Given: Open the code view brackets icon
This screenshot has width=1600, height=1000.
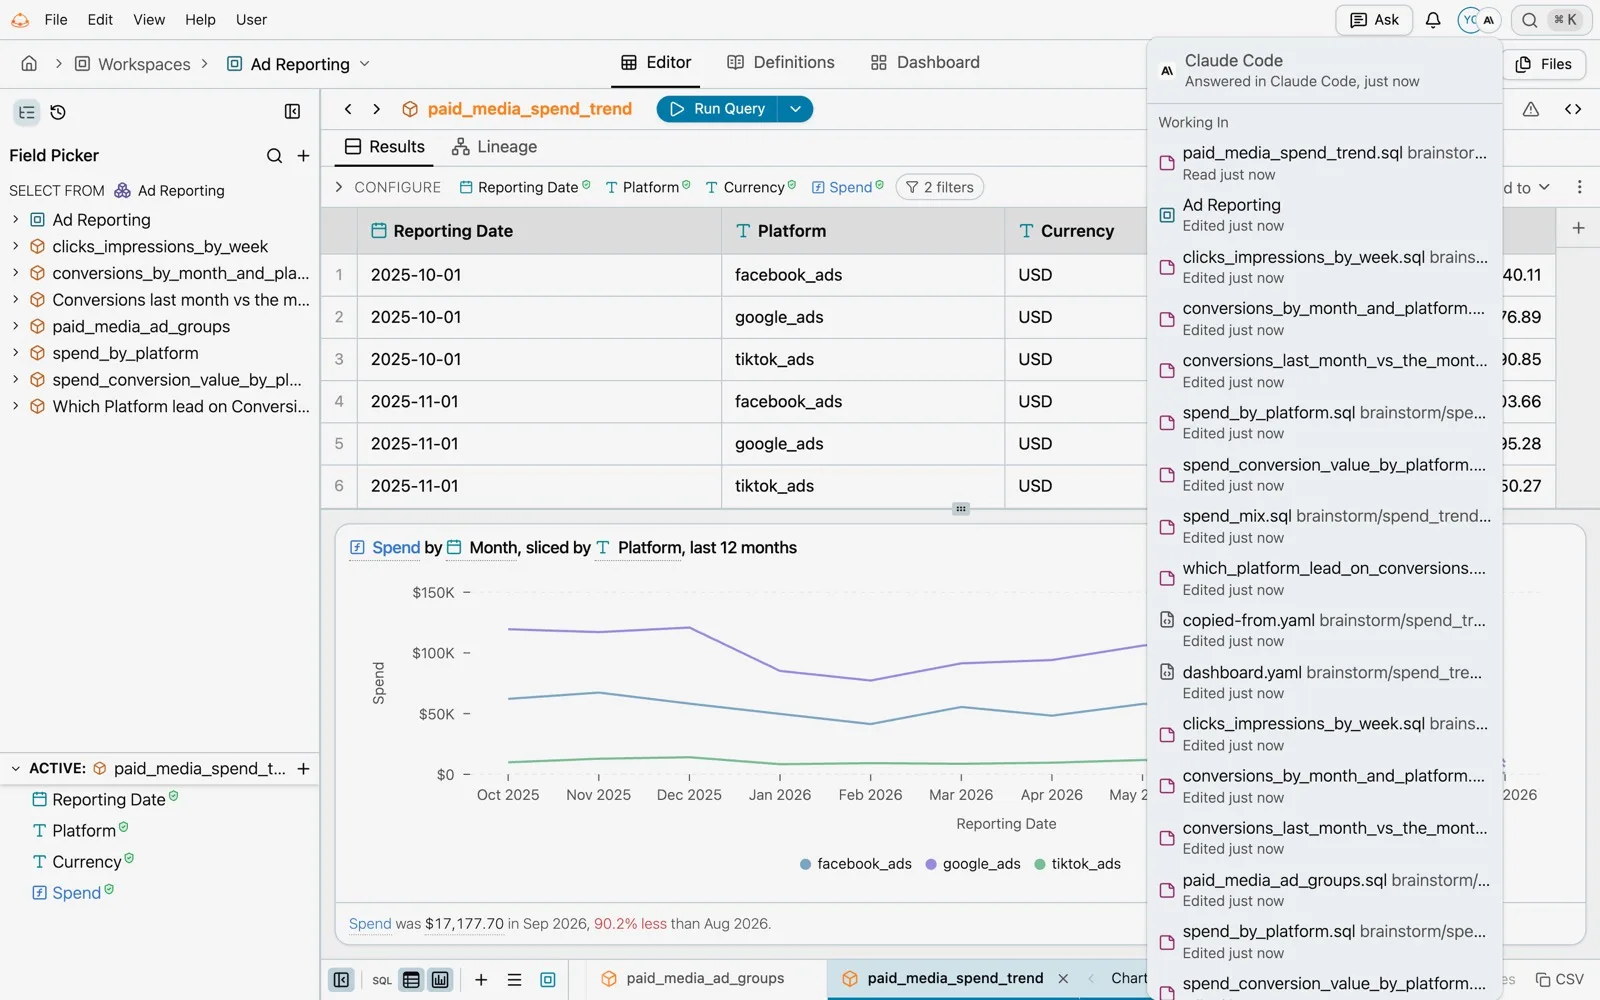Looking at the screenshot, I should coord(1573,109).
